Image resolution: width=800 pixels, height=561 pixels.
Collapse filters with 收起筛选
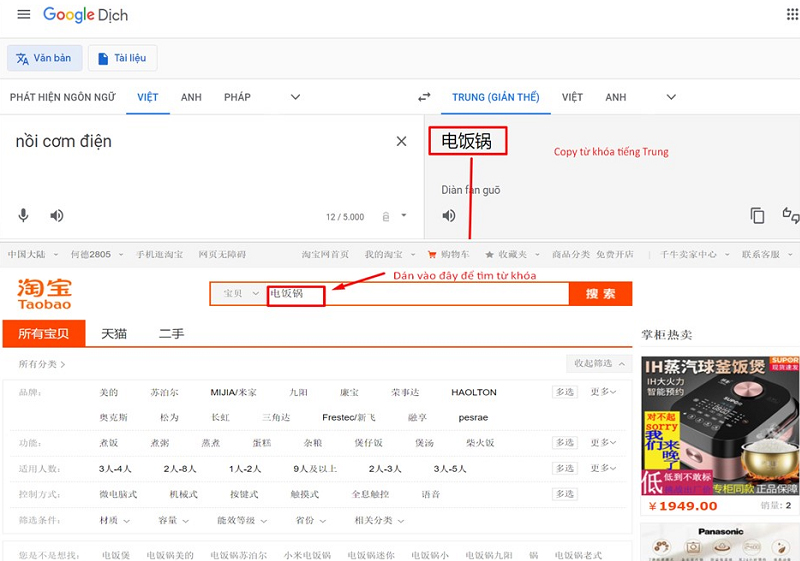pyautogui.click(x=599, y=364)
